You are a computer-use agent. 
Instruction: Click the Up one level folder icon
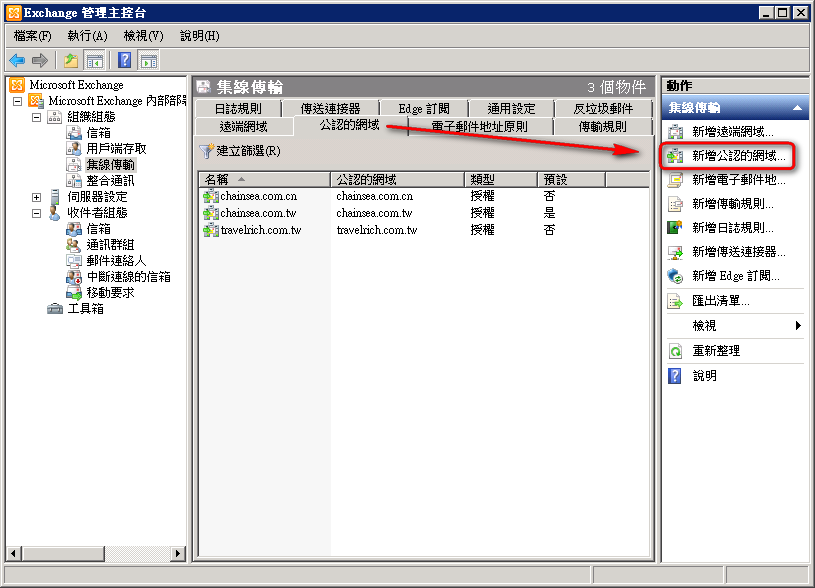[71, 60]
